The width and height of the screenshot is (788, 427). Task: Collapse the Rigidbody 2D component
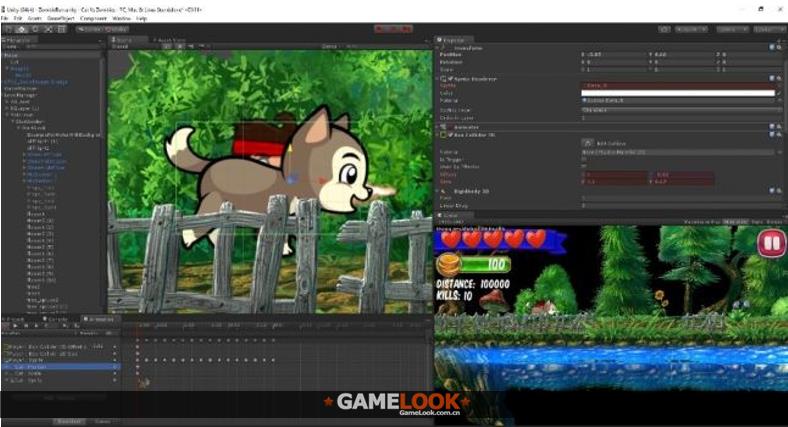tap(438, 191)
